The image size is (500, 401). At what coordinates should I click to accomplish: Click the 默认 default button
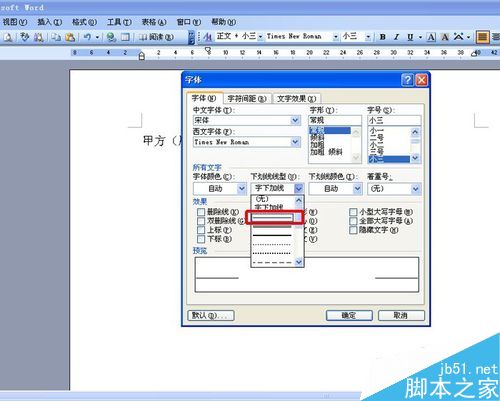[211, 315]
